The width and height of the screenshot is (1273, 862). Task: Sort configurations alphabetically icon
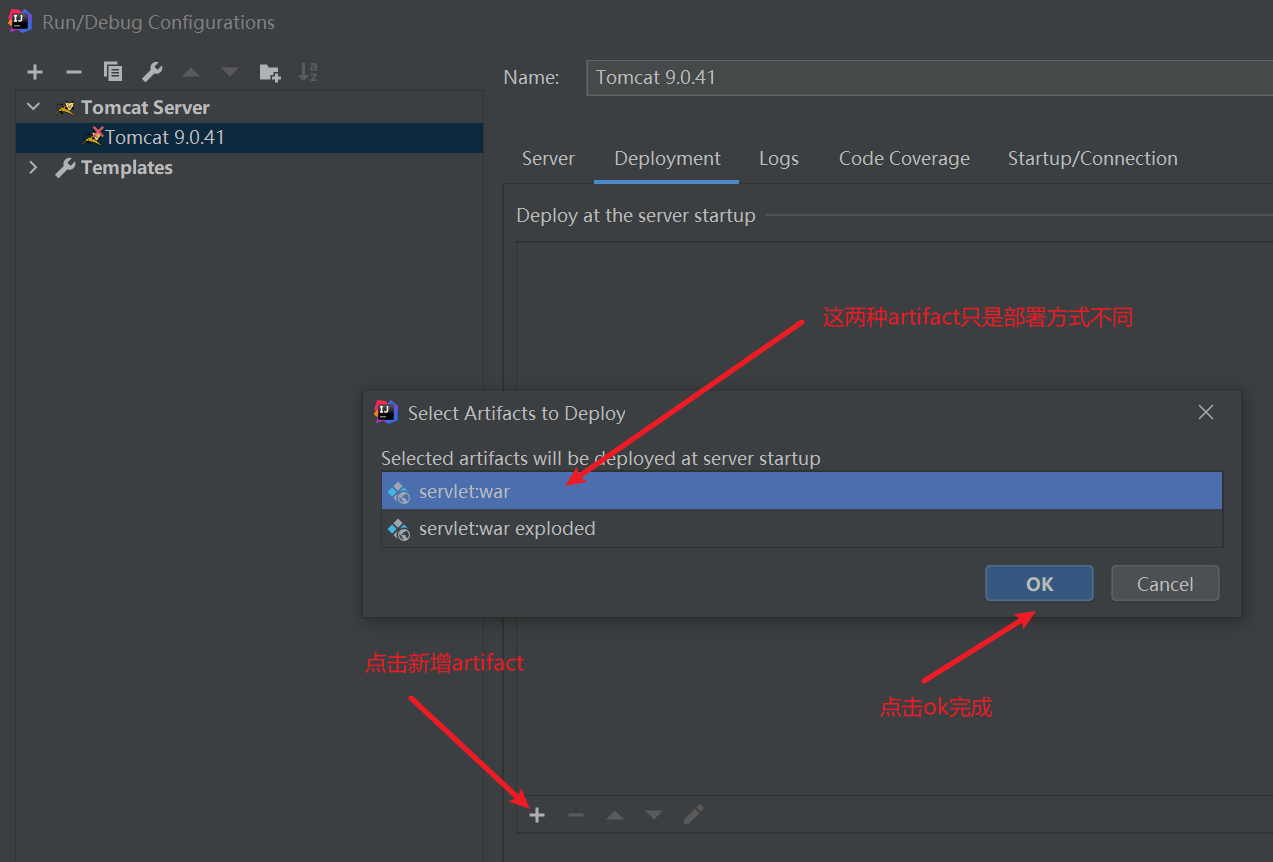pos(308,72)
